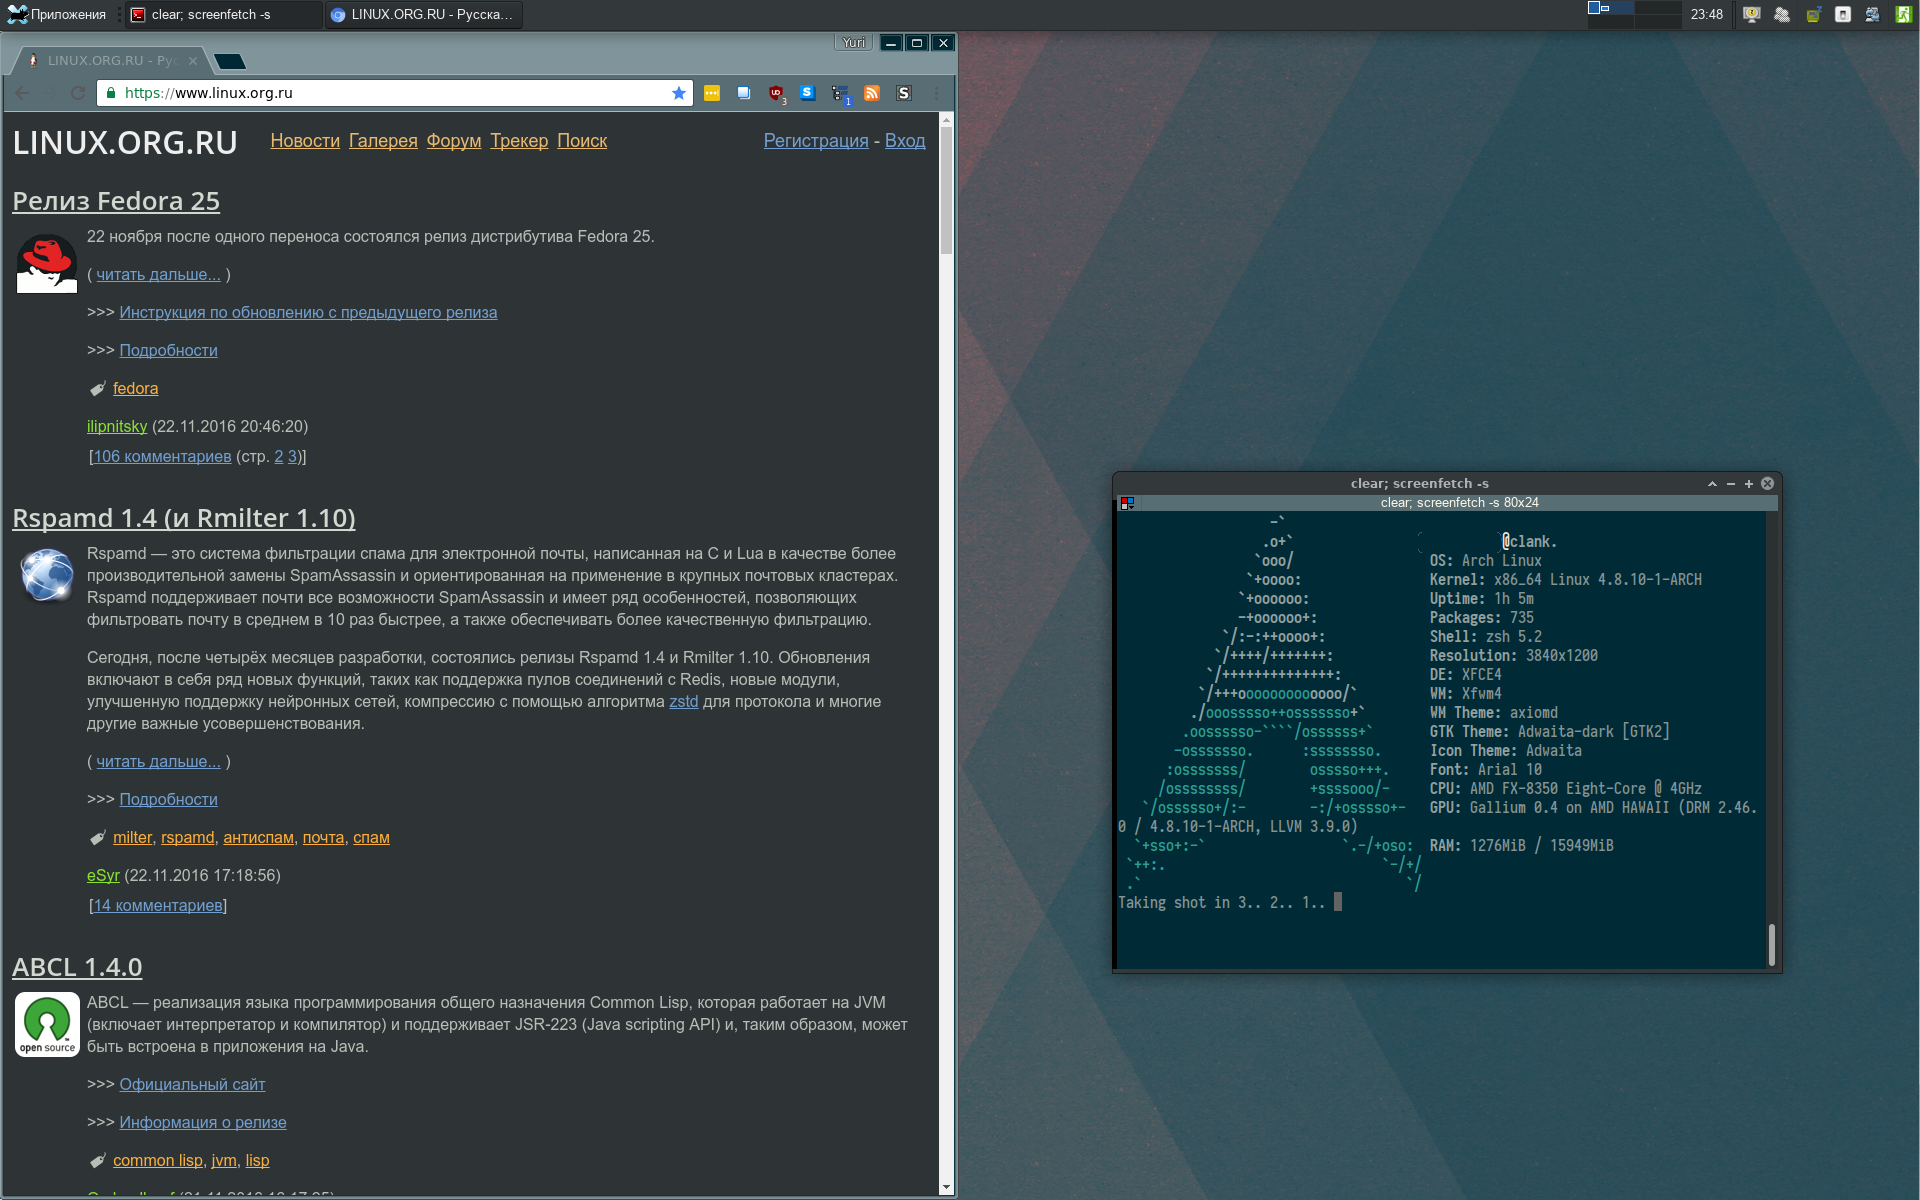The height and width of the screenshot is (1200, 1920).
Task: Open the Трекер navigation link
Action: pyautogui.click(x=519, y=141)
